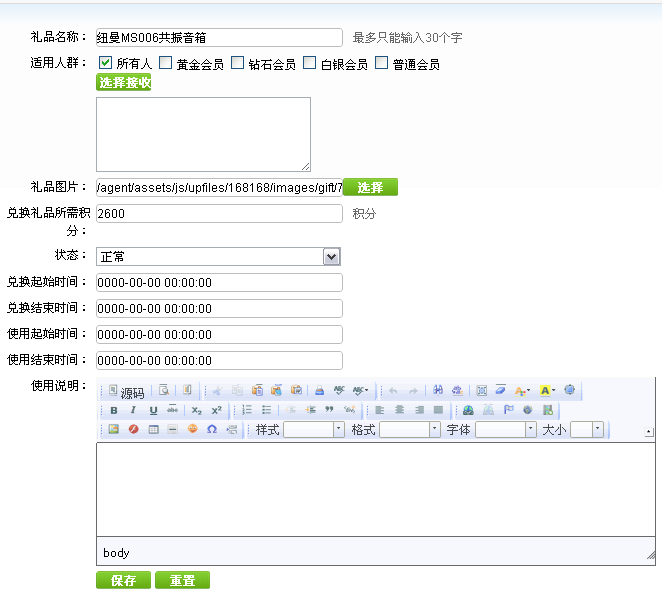Apply underline formatting in editor

pyautogui.click(x=153, y=411)
